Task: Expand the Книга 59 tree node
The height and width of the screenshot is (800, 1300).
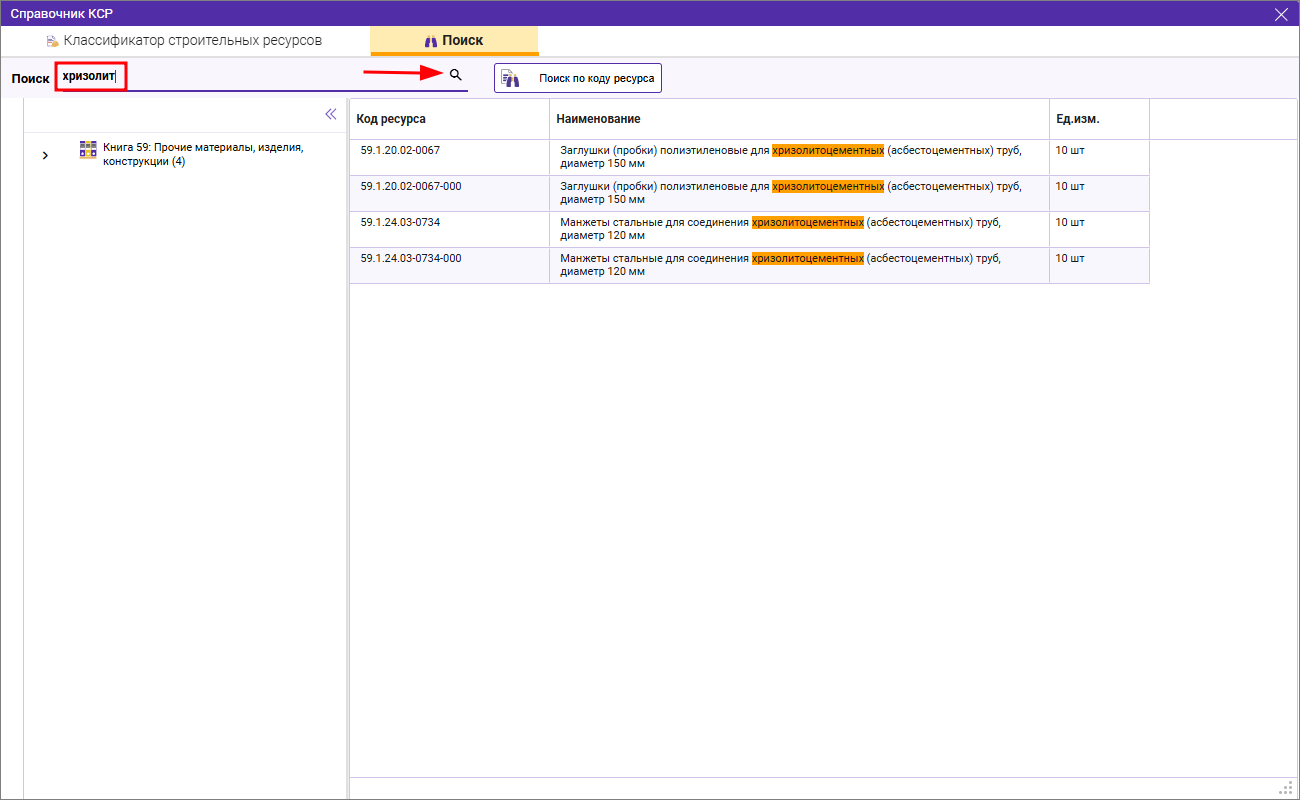Action: point(45,155)
